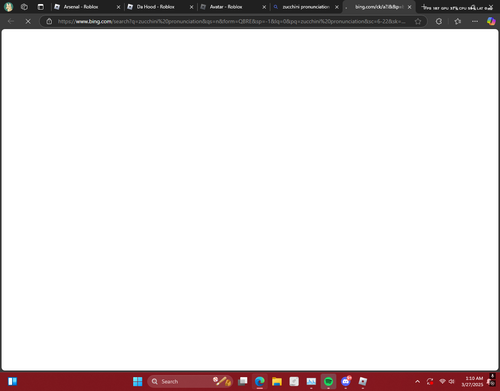The width and height of the screenshot is (500, 391).
Task: Click the taskbar Search box
Action: pyautogui.click(x=190, y=381)
